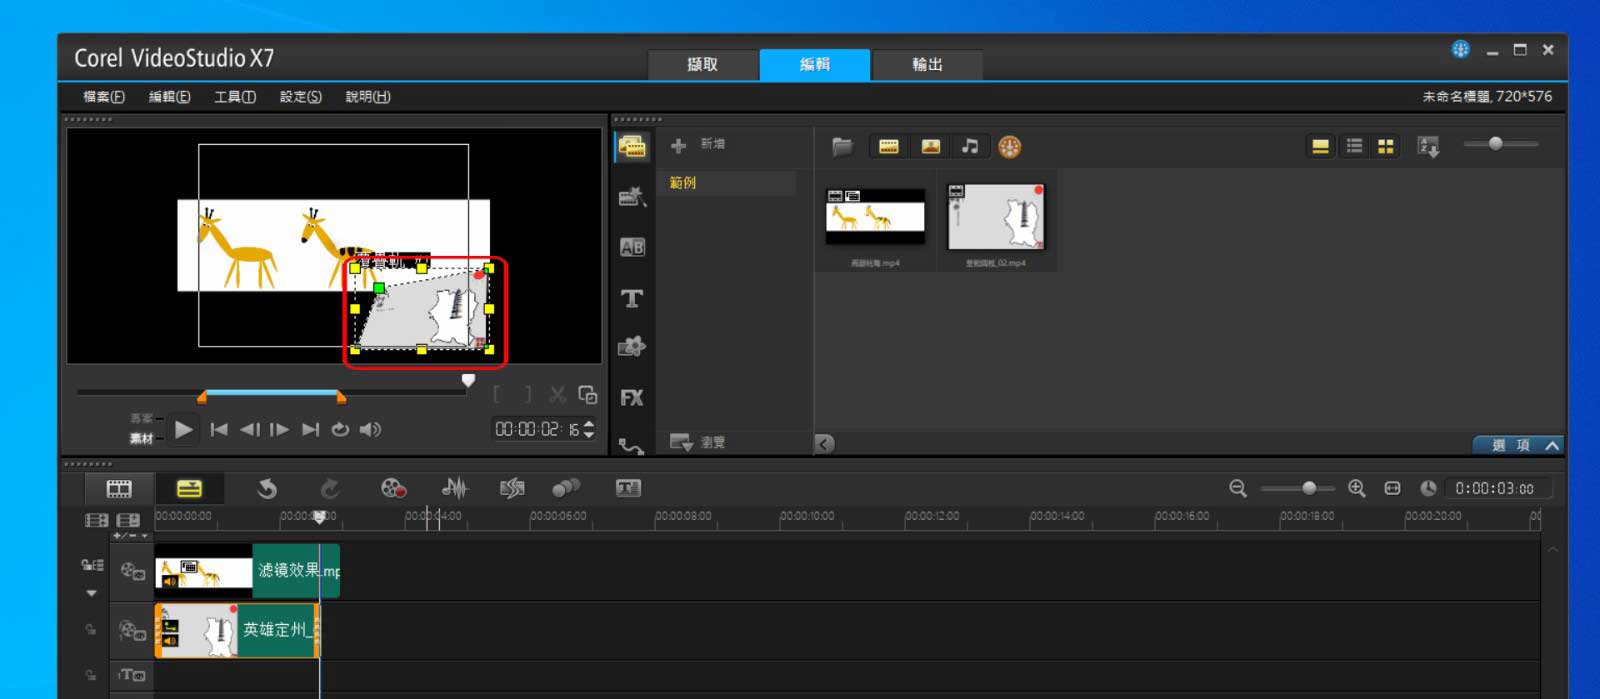The image size is (1600, 699).
Task: Switch to Timeline view
Action: coord(189,488)
